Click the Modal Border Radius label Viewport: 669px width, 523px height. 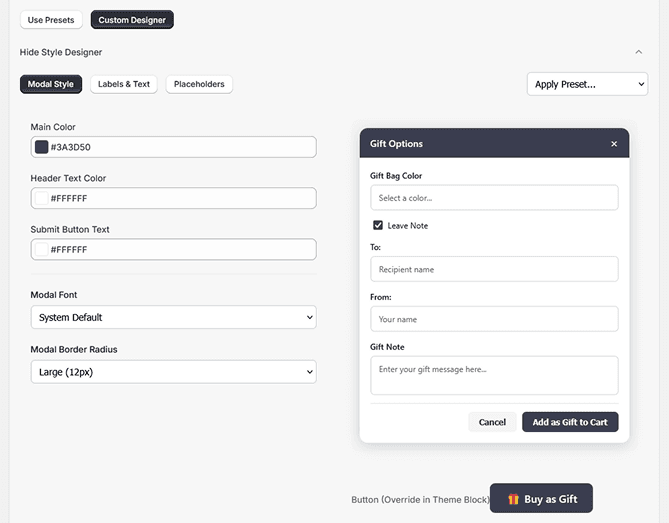(x=74, y=349)
